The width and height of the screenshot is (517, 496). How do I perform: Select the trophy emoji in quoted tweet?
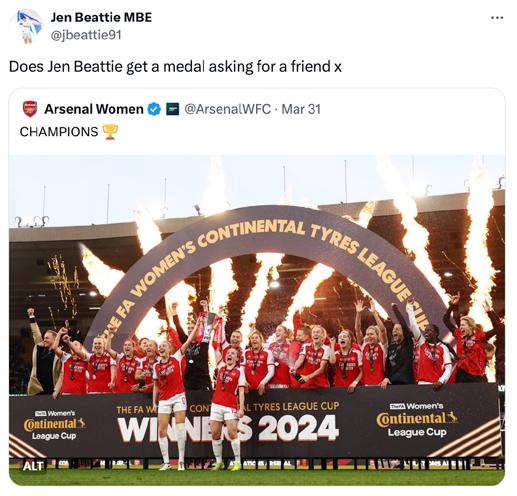[110, 132]
